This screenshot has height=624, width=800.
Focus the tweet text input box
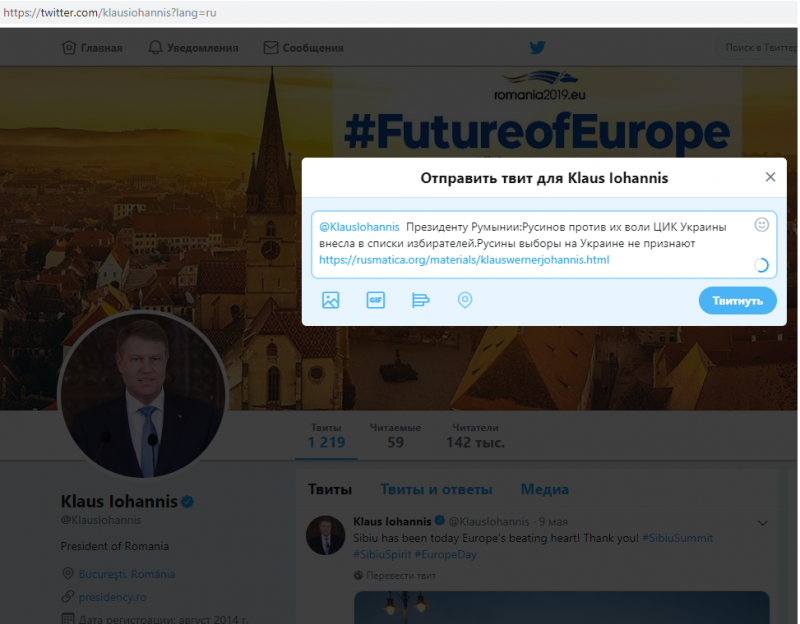(544, 244)
